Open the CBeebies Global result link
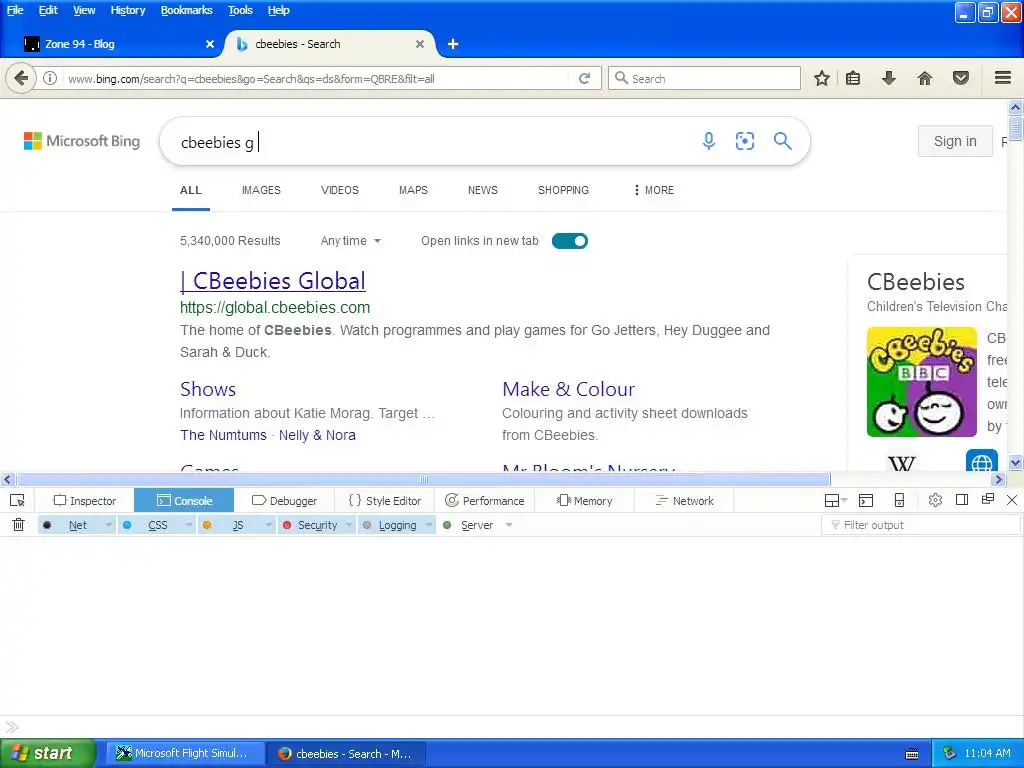Image resolution: width=1024 pixels, height=768 pixels. 273,281
